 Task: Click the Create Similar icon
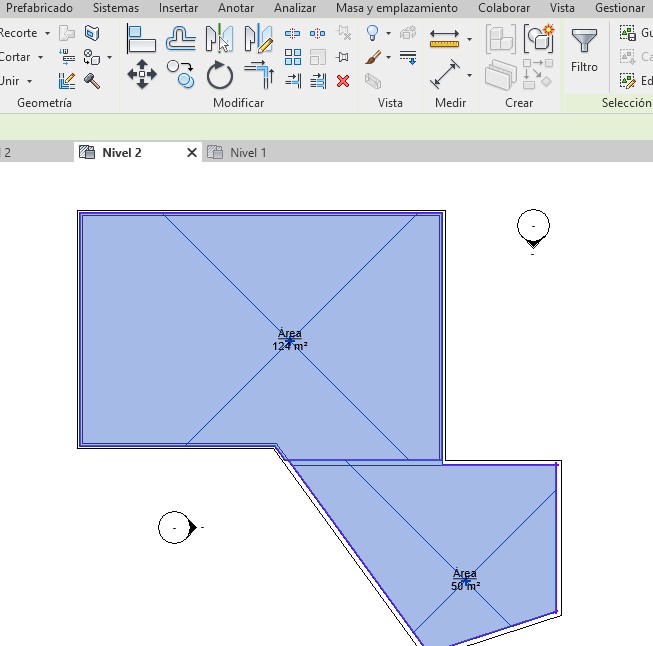coord(539,39)
